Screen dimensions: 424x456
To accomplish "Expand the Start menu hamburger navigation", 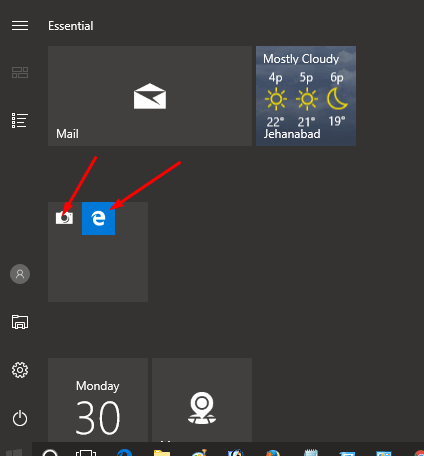I will click(20, 26).
